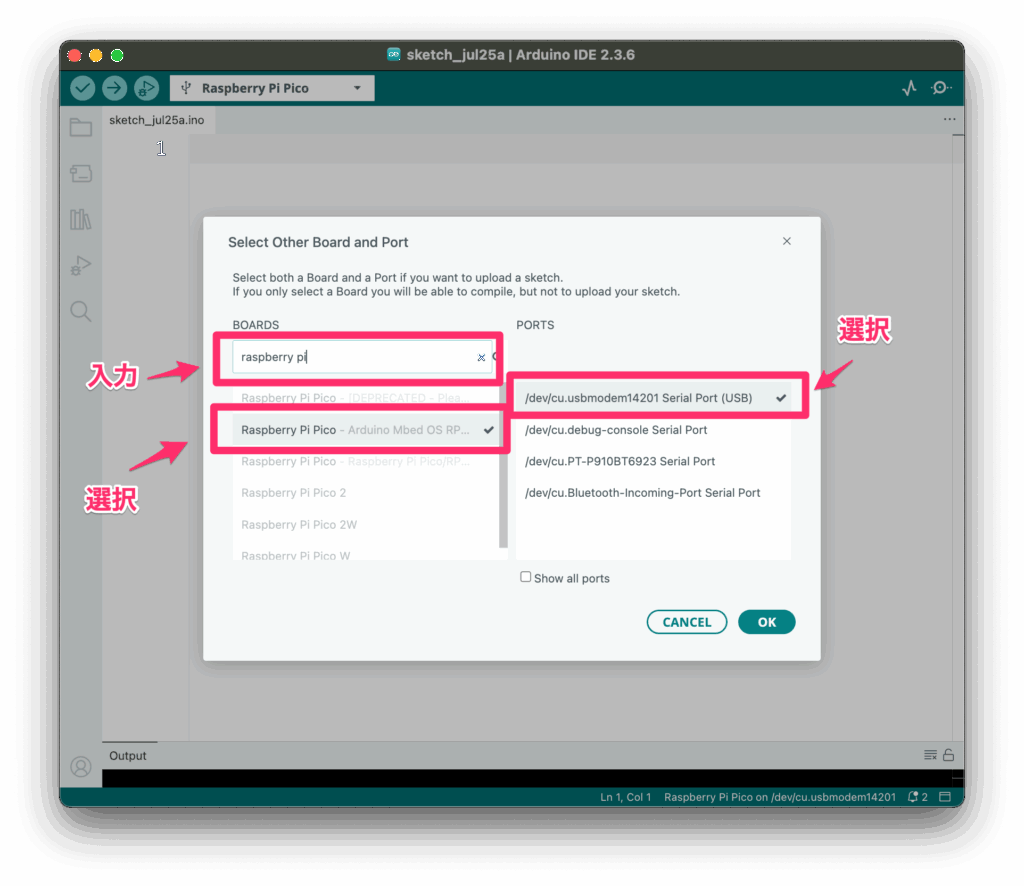Clear the board search text
Image resolution: width=1024 pixels, height=886 pixels.
pyautogui.click(x=481, y=358)
